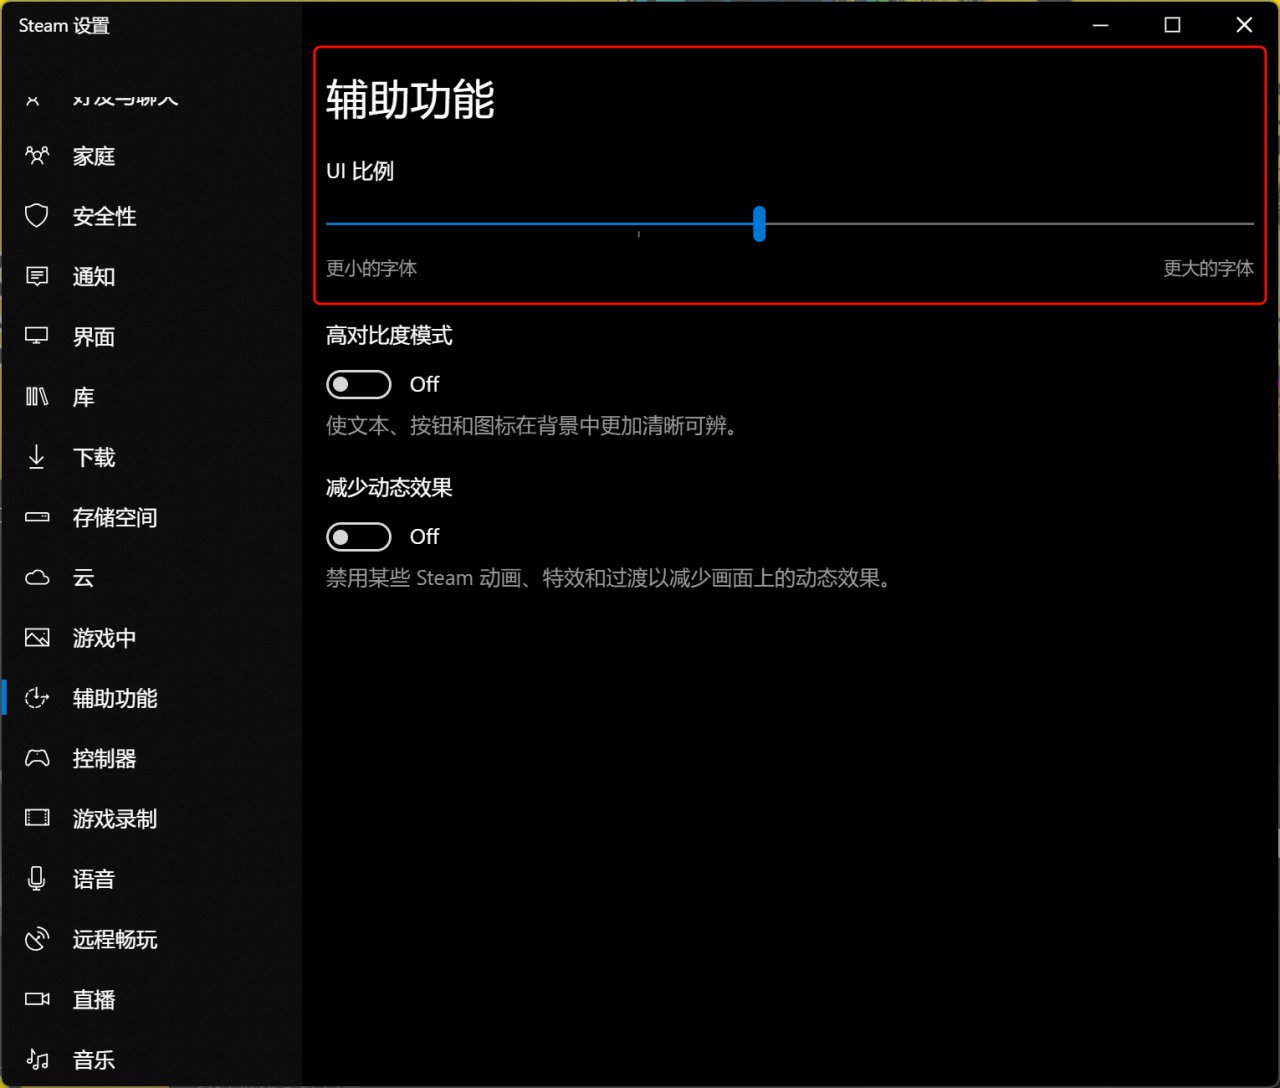Click the 辅助功能 page heading
The width and height of the screenshot is (1280, 1088).
(x=410, y=100)
